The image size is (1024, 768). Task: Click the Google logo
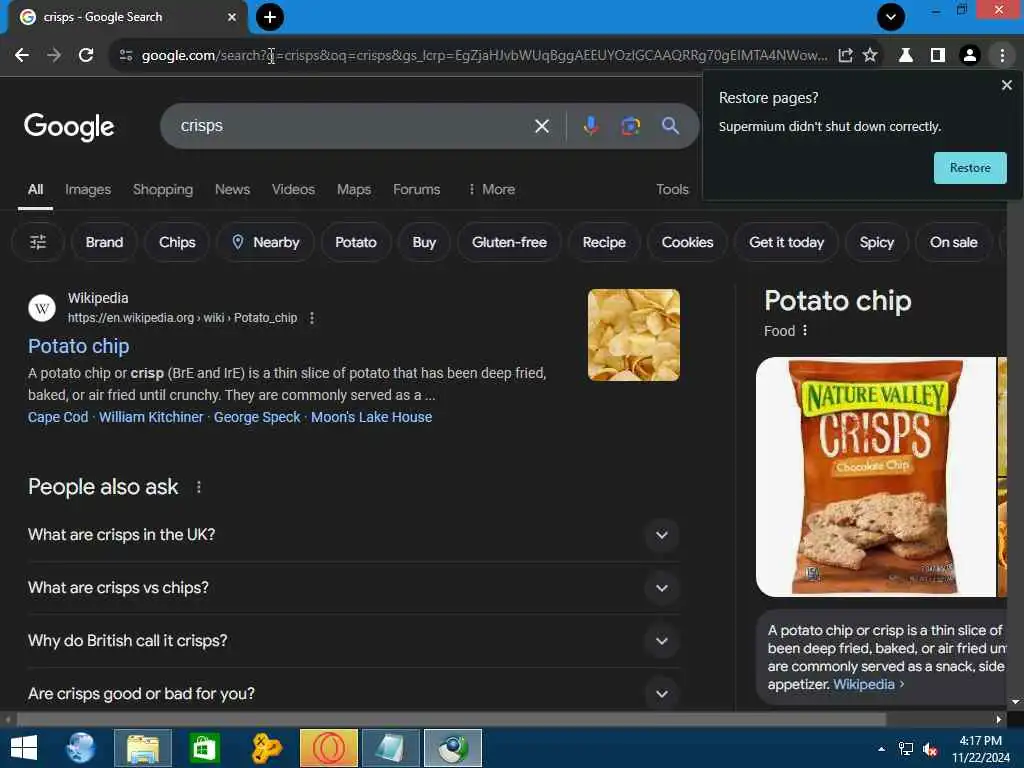tap(69, 127)
